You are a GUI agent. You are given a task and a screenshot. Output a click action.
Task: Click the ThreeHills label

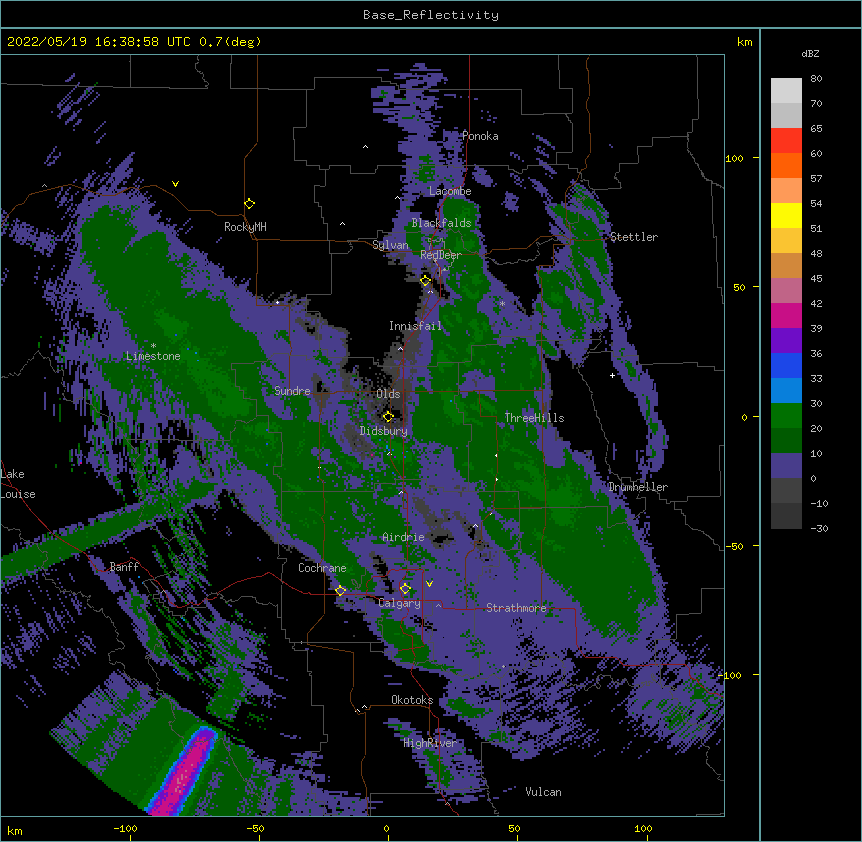534,418
